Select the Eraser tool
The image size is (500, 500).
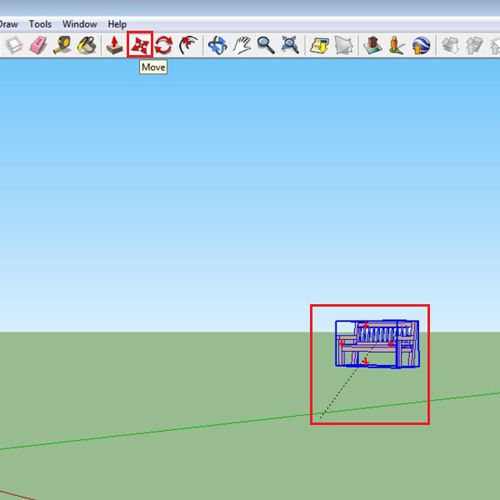click(38, 45)
